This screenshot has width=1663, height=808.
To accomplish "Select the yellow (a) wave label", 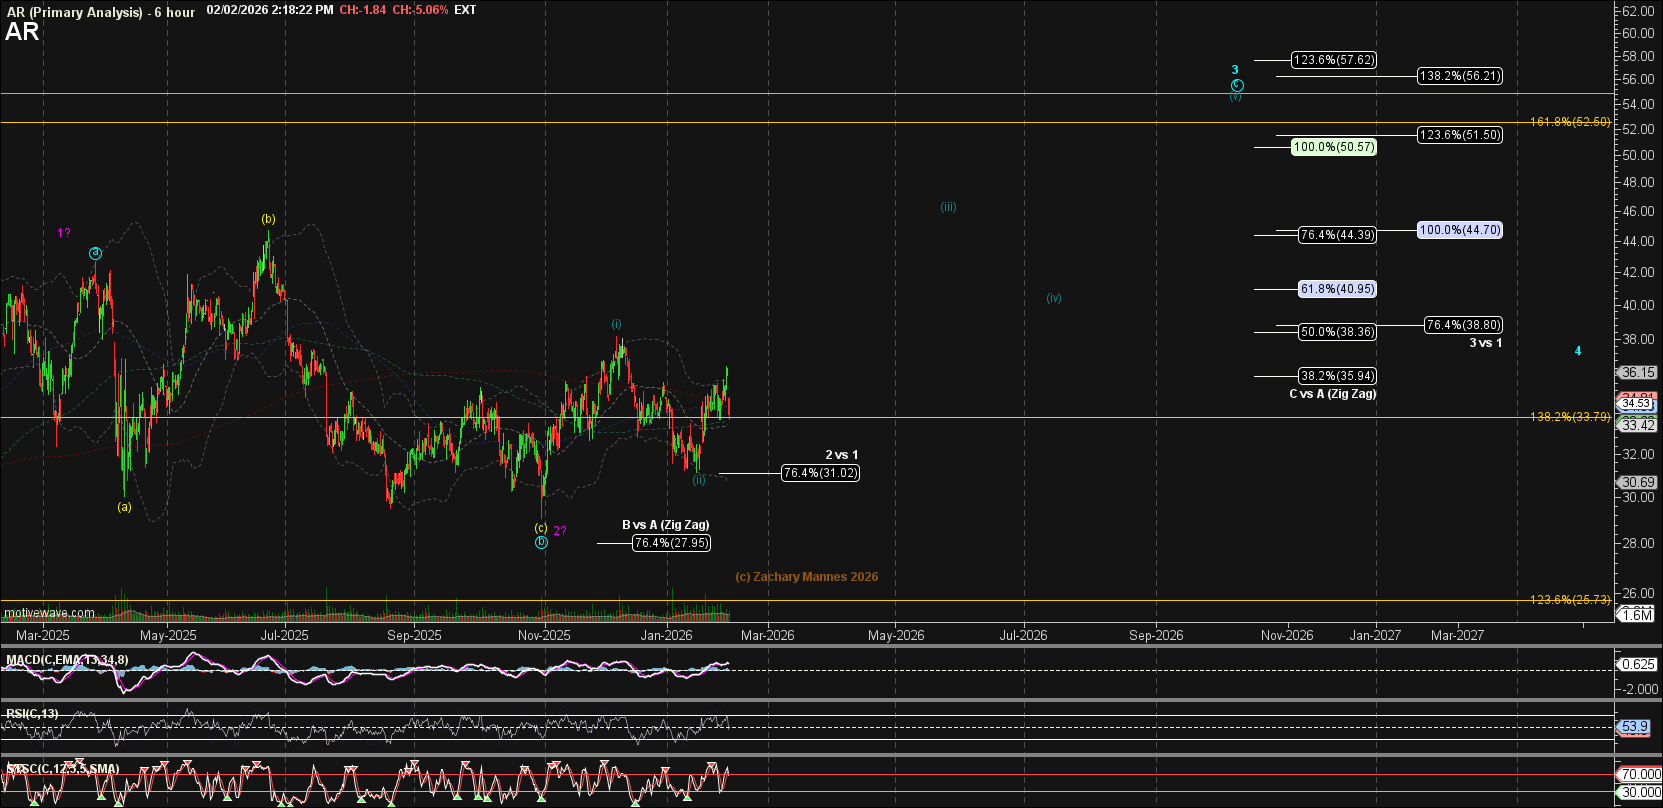I will coord(124,507).
